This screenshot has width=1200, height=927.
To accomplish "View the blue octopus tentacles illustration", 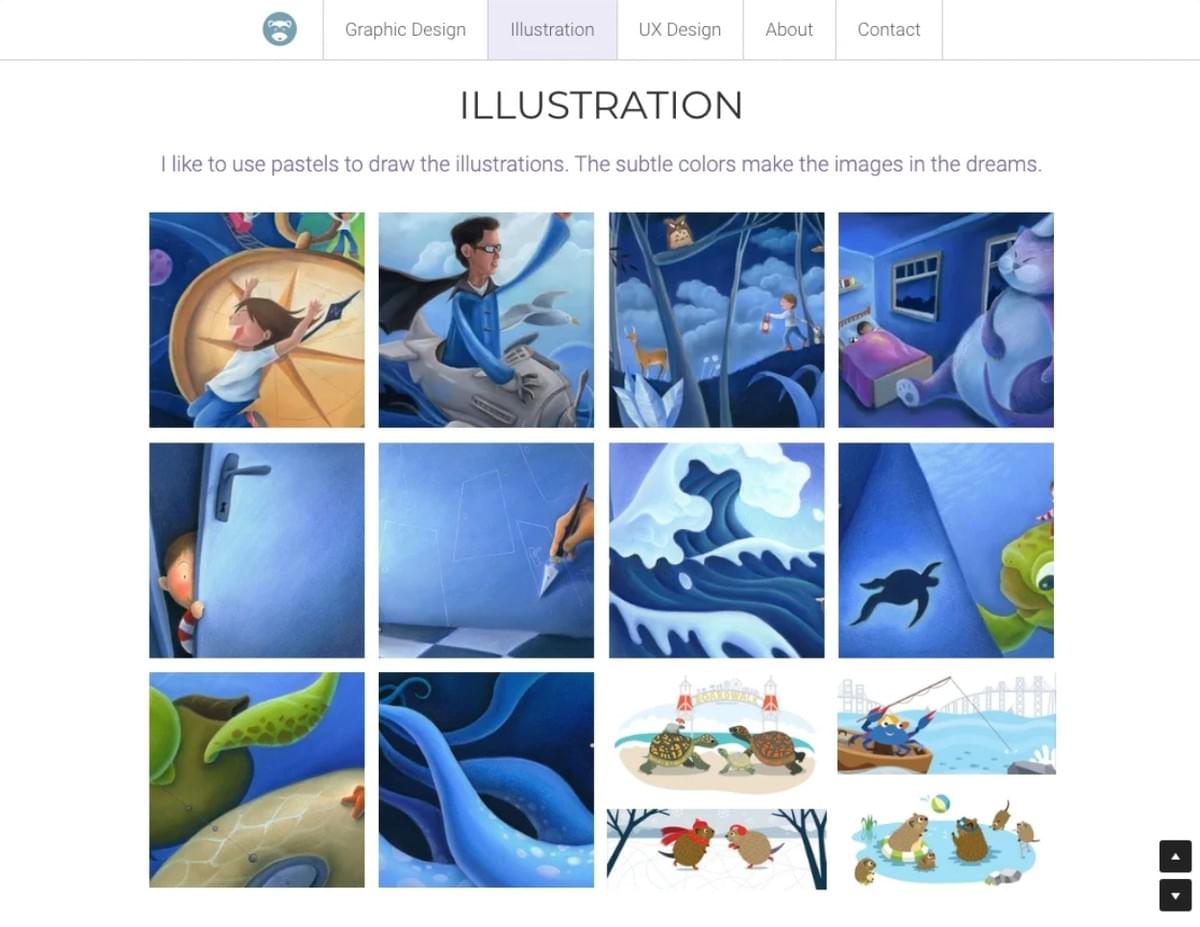I will [x=486, y=780].
